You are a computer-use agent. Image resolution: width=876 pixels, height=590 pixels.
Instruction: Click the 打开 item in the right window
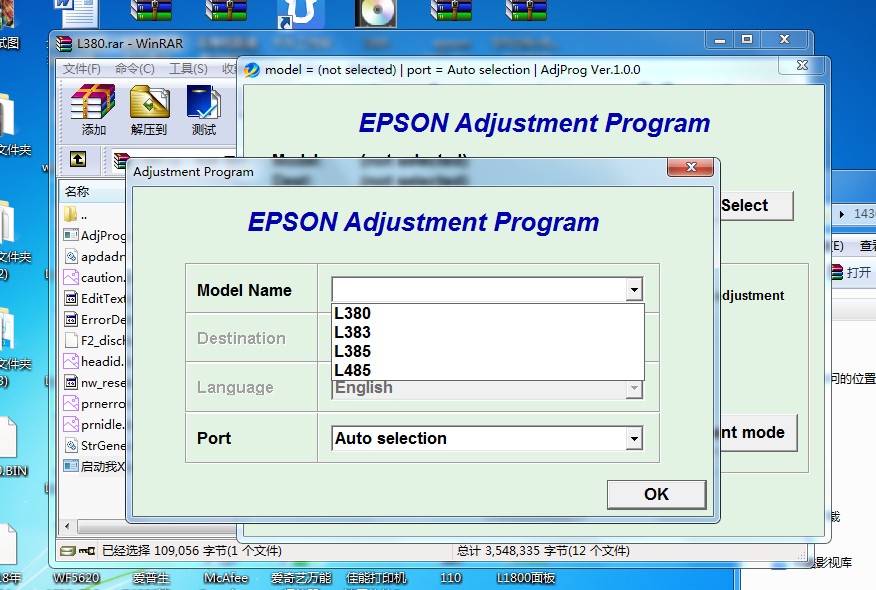click(x=851, y=273)
